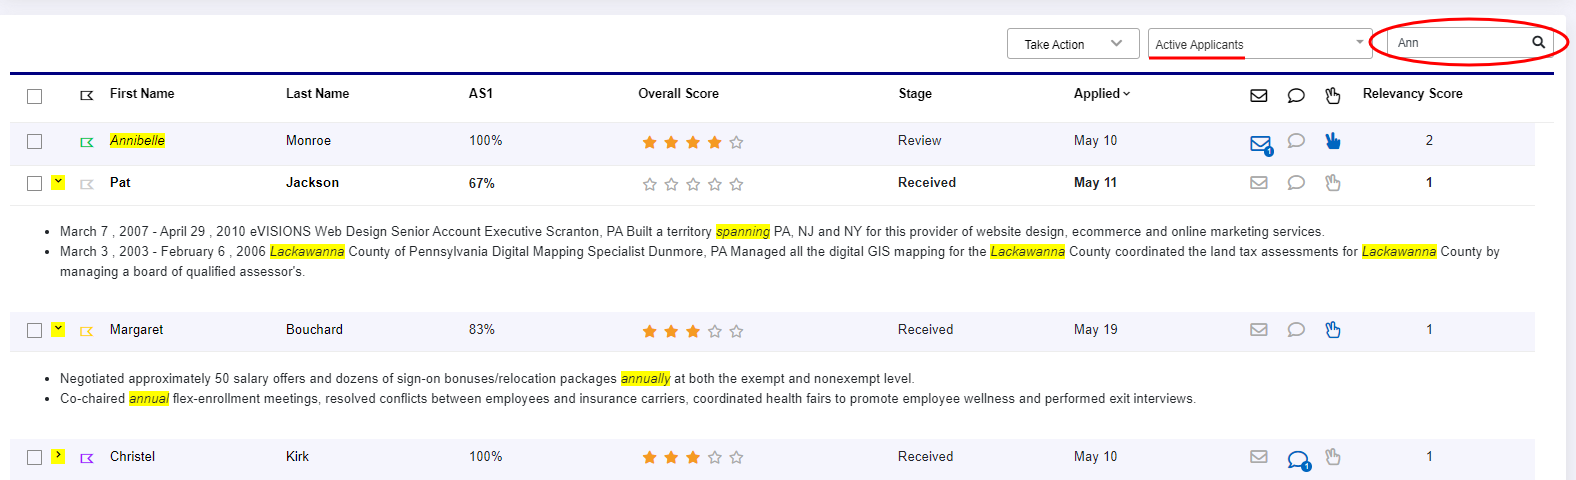Open the Active Applicants filter dropdown
The image size is (1576, 480).
[x=1260, y=44]
